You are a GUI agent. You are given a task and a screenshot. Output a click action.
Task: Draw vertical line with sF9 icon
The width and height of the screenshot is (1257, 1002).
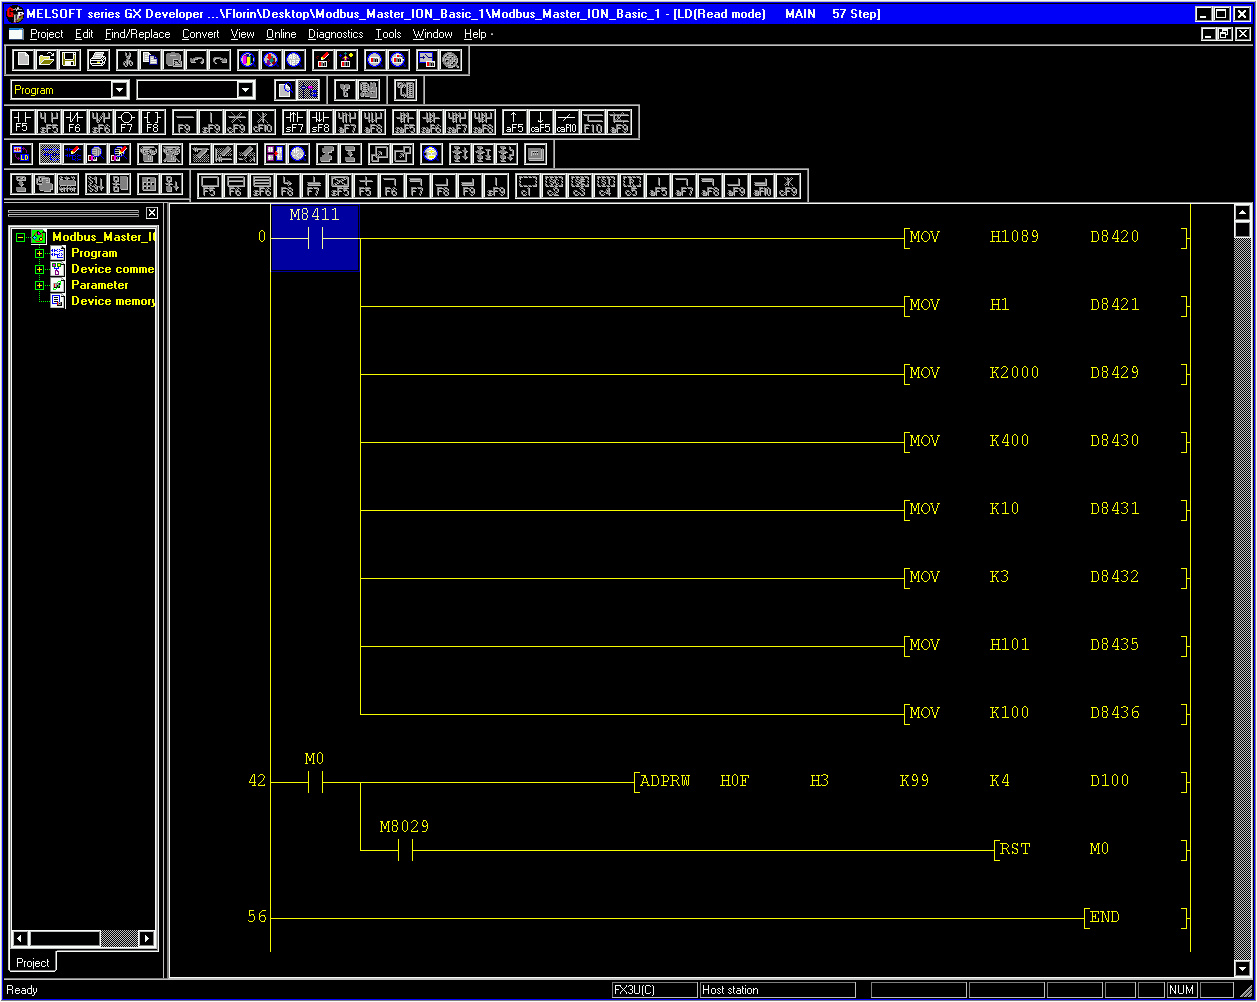tap(211, 123)
